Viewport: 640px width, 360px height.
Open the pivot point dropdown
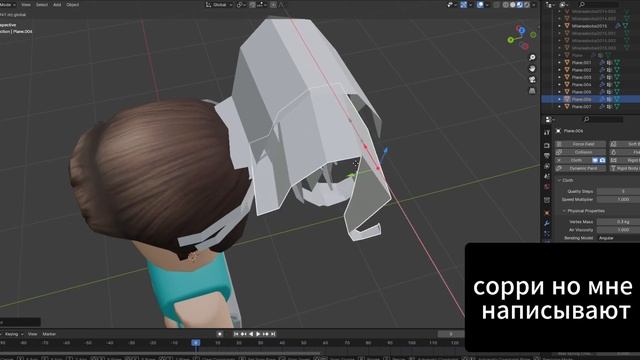point(241,5)
